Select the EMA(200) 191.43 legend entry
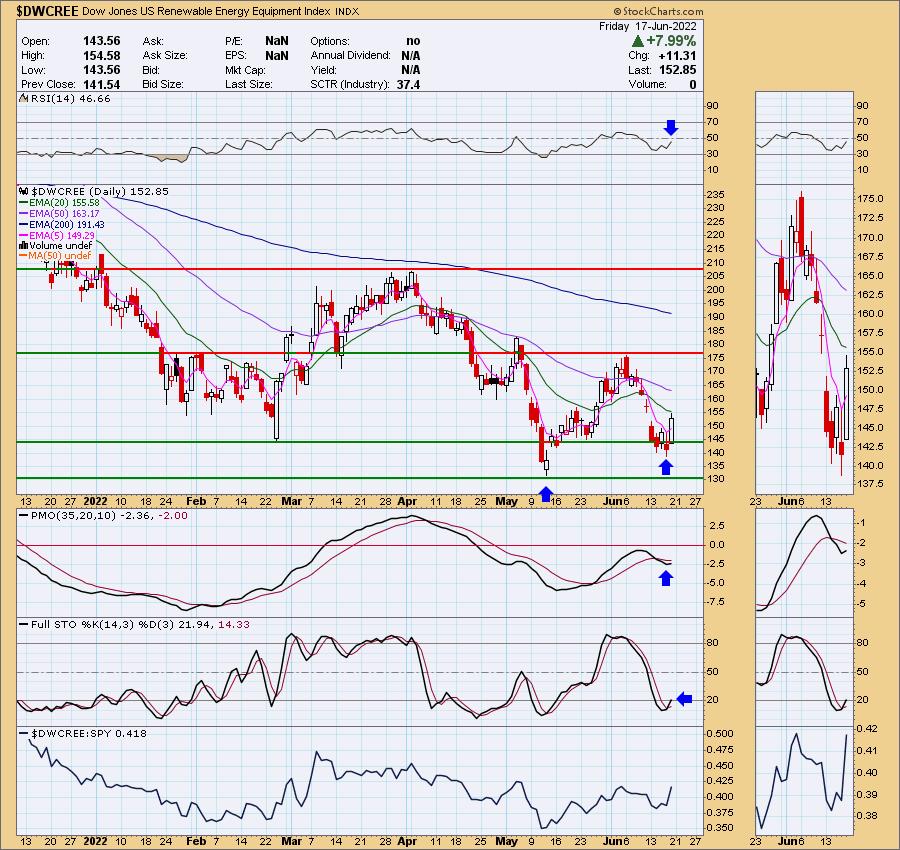The height and width of the screenshot is (850, 900). click(x=64, y=224)
